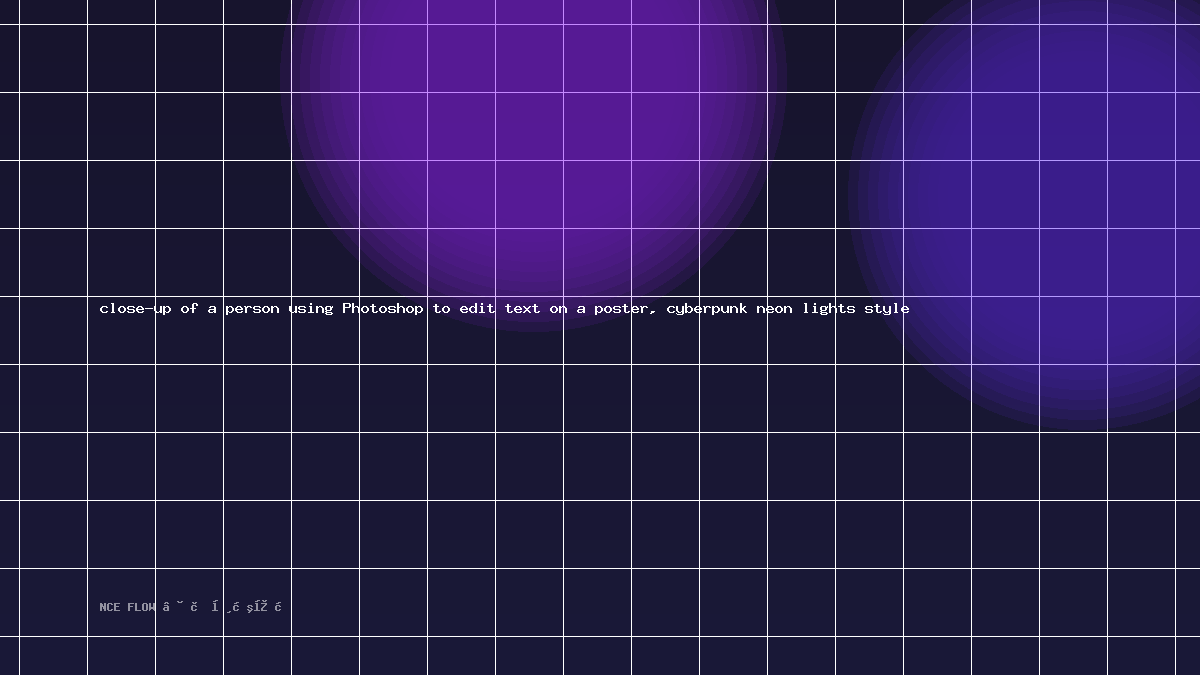Image resolution: width=1200 pixels, height=675 pixels.
Task: Click the word "neon" in the caption
Action: [774, 308]
